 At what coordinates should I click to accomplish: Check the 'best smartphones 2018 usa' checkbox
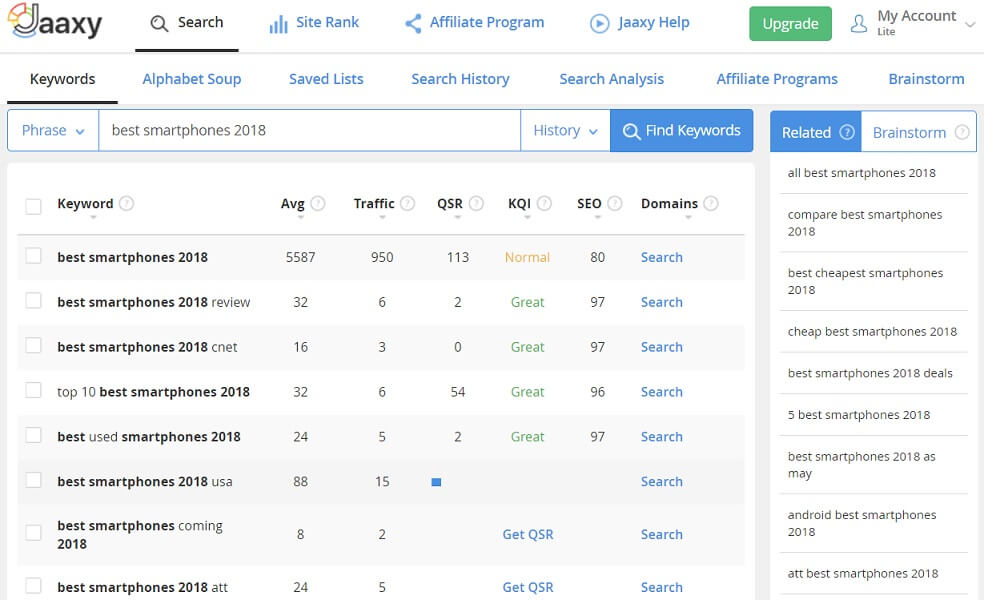point(33,480)
